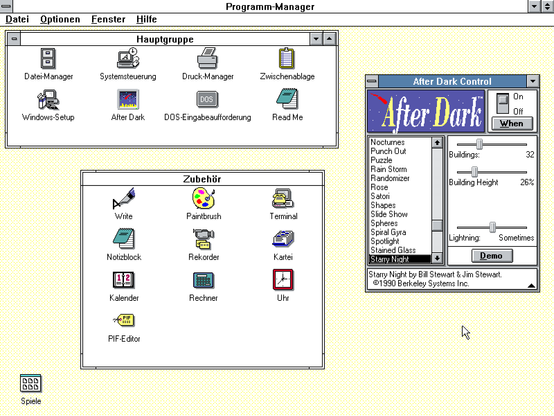Viewport: 554px width, 416px height.
Task: Click module list scroll up arrow
Action: [x=437, y=142]
